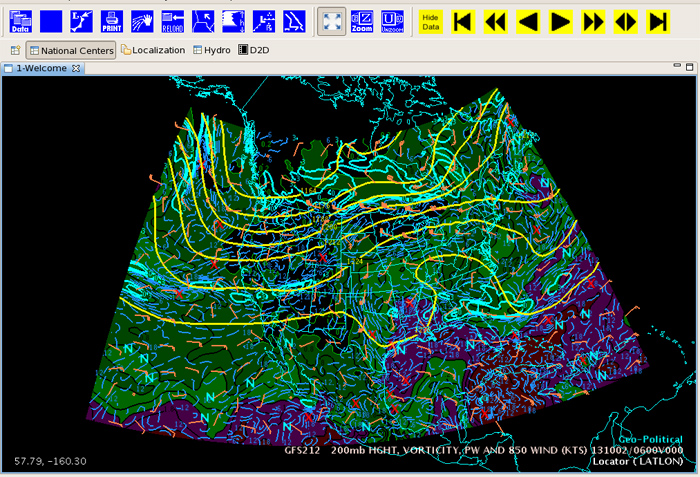Click the hand-pointing clear icon
Screen dimensions: 700x477
click(x=142, y=20)
